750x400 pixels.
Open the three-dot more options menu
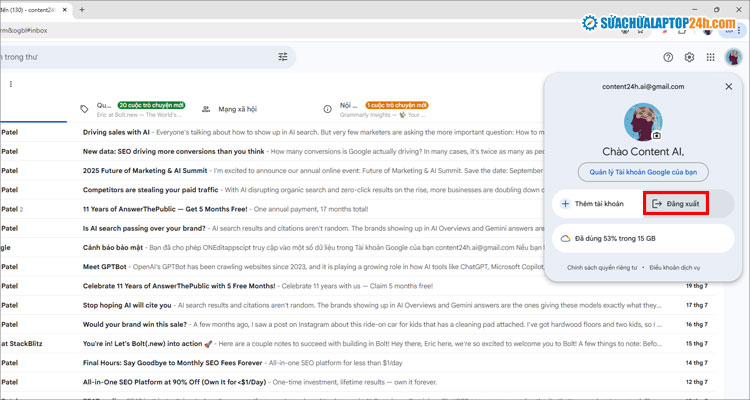point(11,84)
